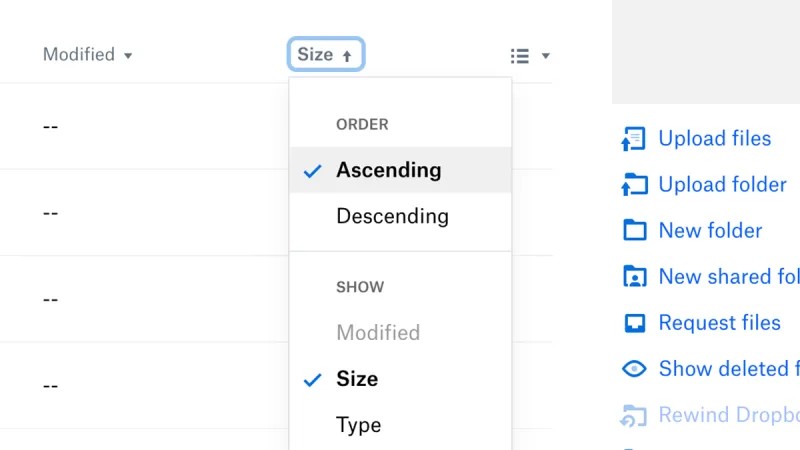
Task: Click the Size column sort arrow
Action: click(x=347, y=56)
